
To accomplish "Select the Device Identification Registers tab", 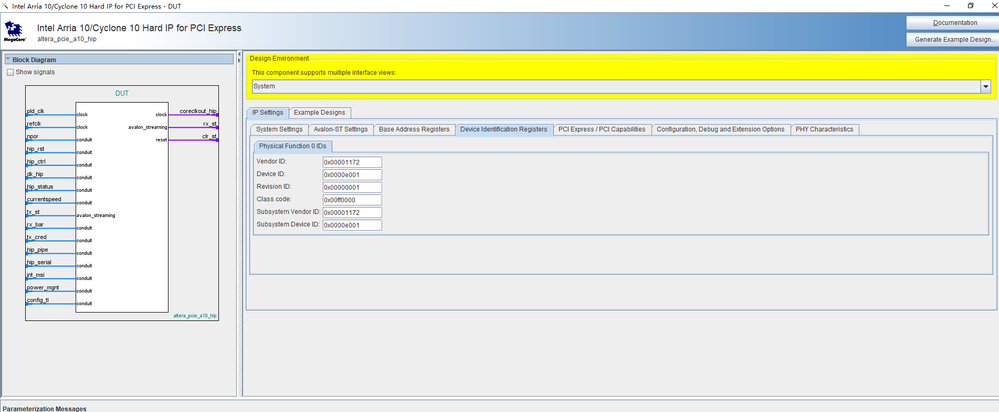I will pos(503,129).
